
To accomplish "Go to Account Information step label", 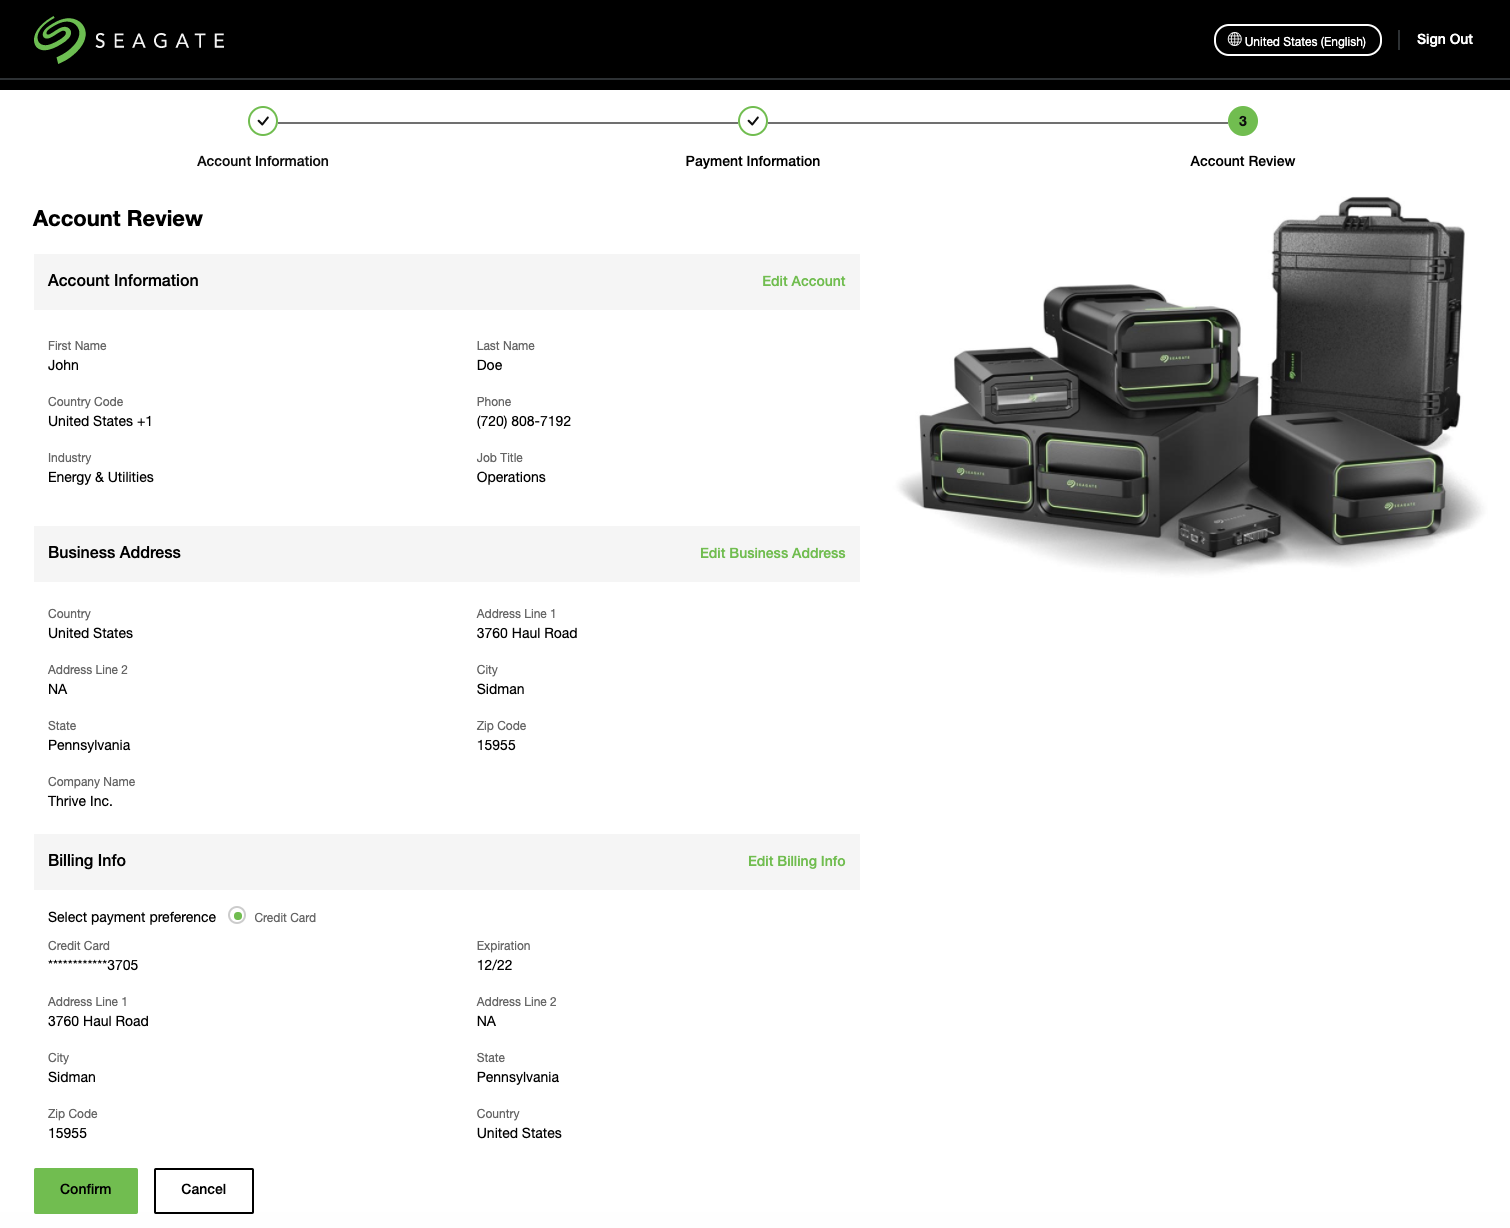I will pos(263,161).
